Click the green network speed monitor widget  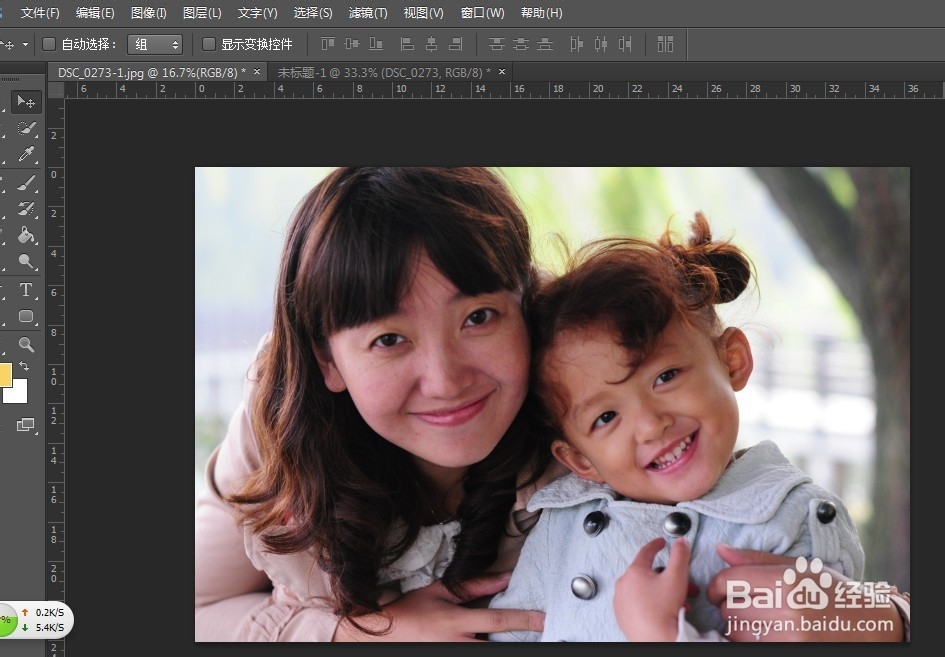(x=35, y=620)
